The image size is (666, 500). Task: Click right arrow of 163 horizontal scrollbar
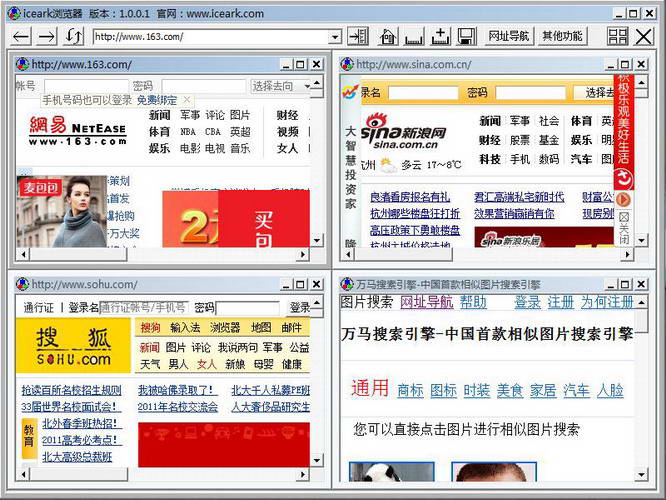[302, 254]
